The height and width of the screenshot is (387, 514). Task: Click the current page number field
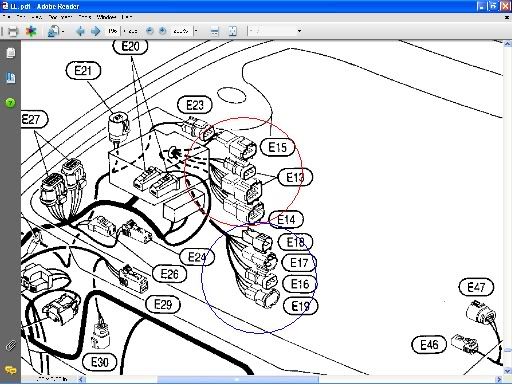click(x=112, y=31)
